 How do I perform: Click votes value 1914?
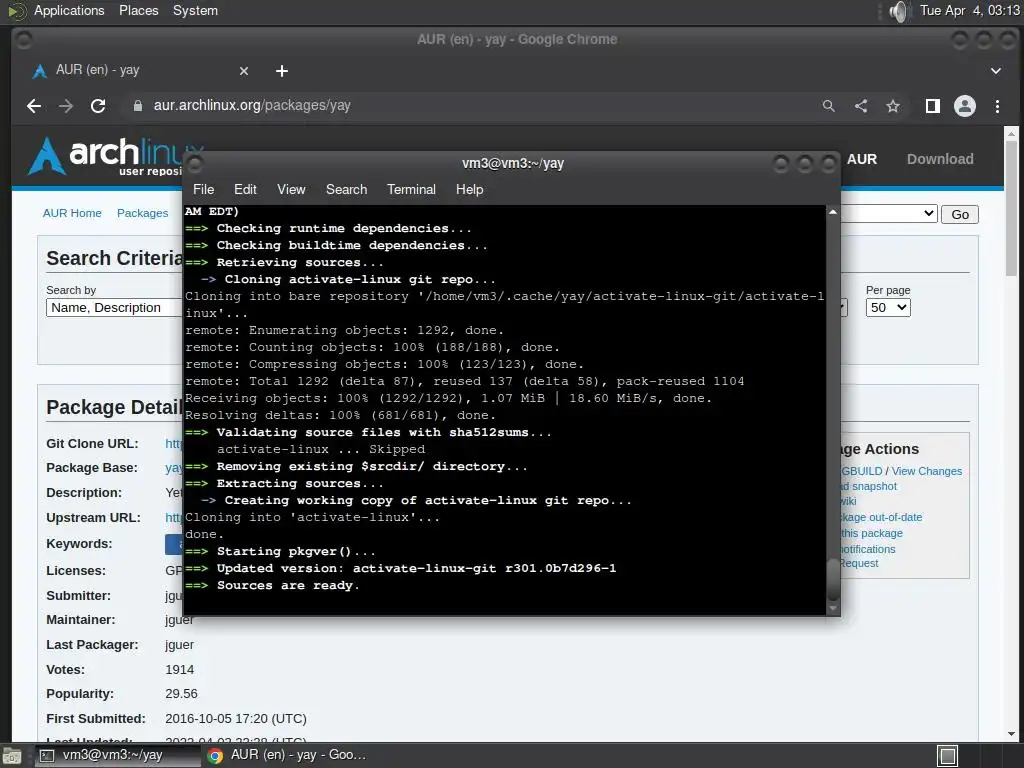point(180,669)
